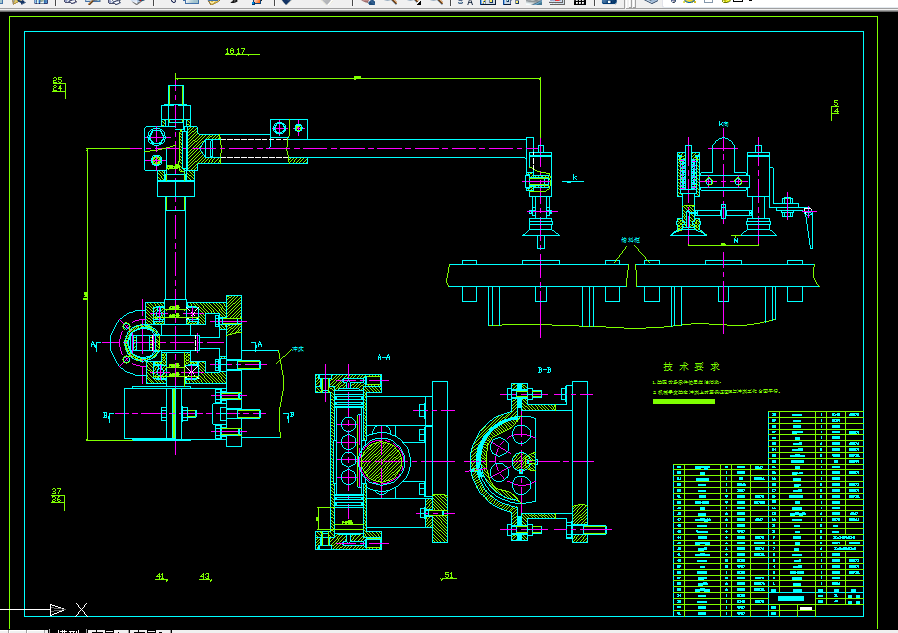This screenshot has width=898, height=633.
Task: Select the "N" dimension label under gripper
Action: pos(736,241)
